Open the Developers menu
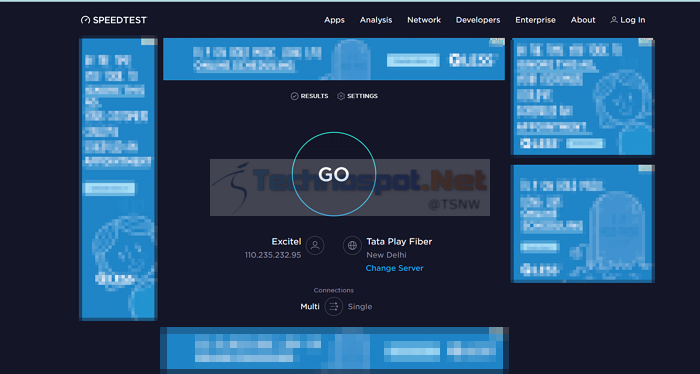The width and height of the screenshot is (700, 374). (478, 20)
